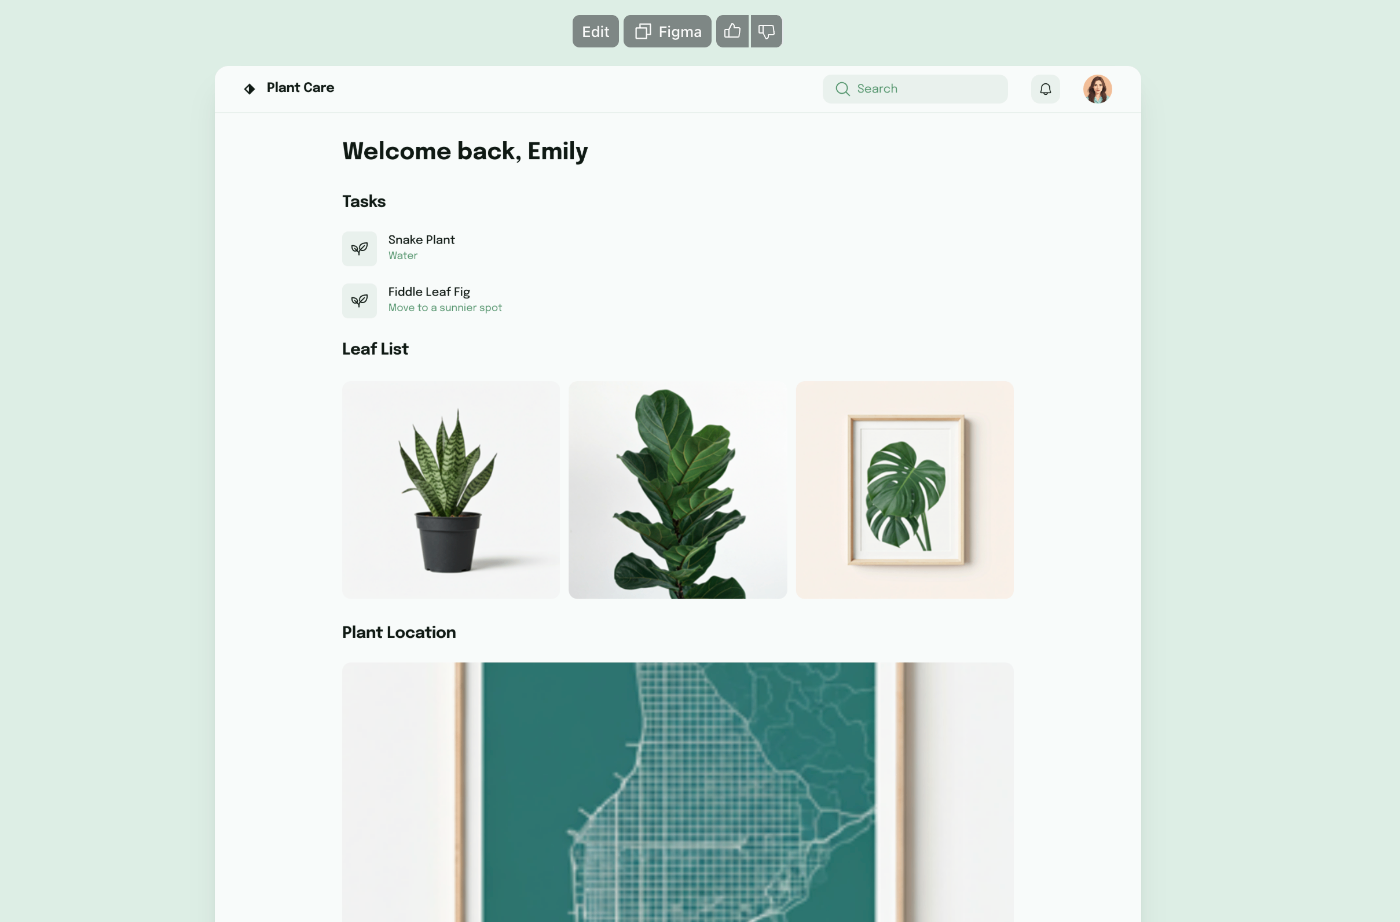Click the Leaf List section heading
1400x922 pixels.
(x=375, y=349)
